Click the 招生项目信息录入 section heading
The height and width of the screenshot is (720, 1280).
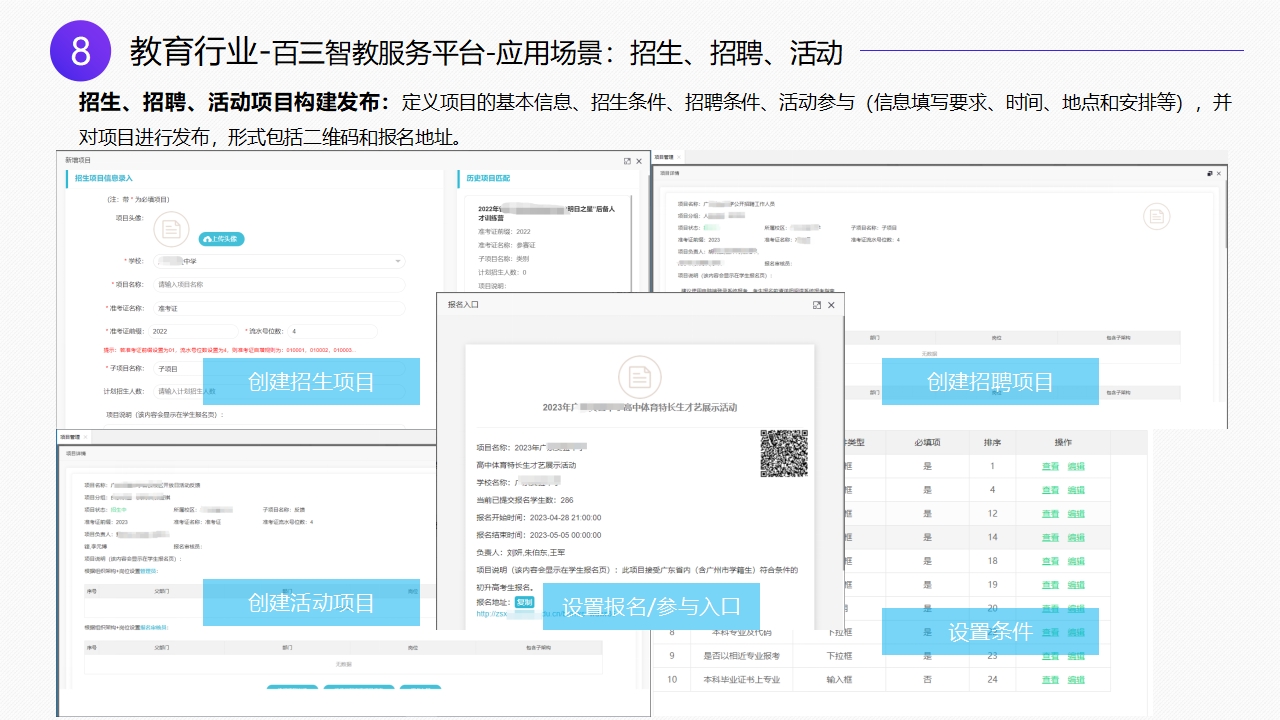tap(104, 178)
